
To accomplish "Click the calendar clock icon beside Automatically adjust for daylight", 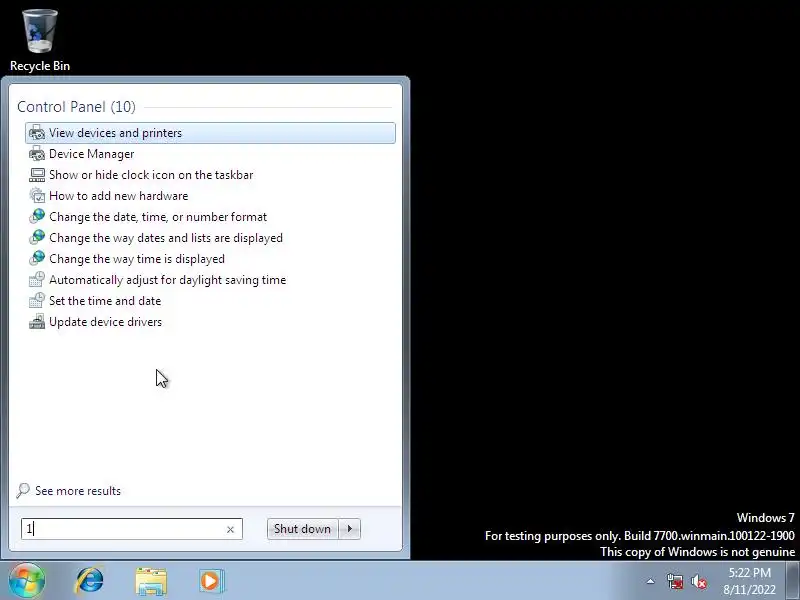I will click(x=37, y=280).
